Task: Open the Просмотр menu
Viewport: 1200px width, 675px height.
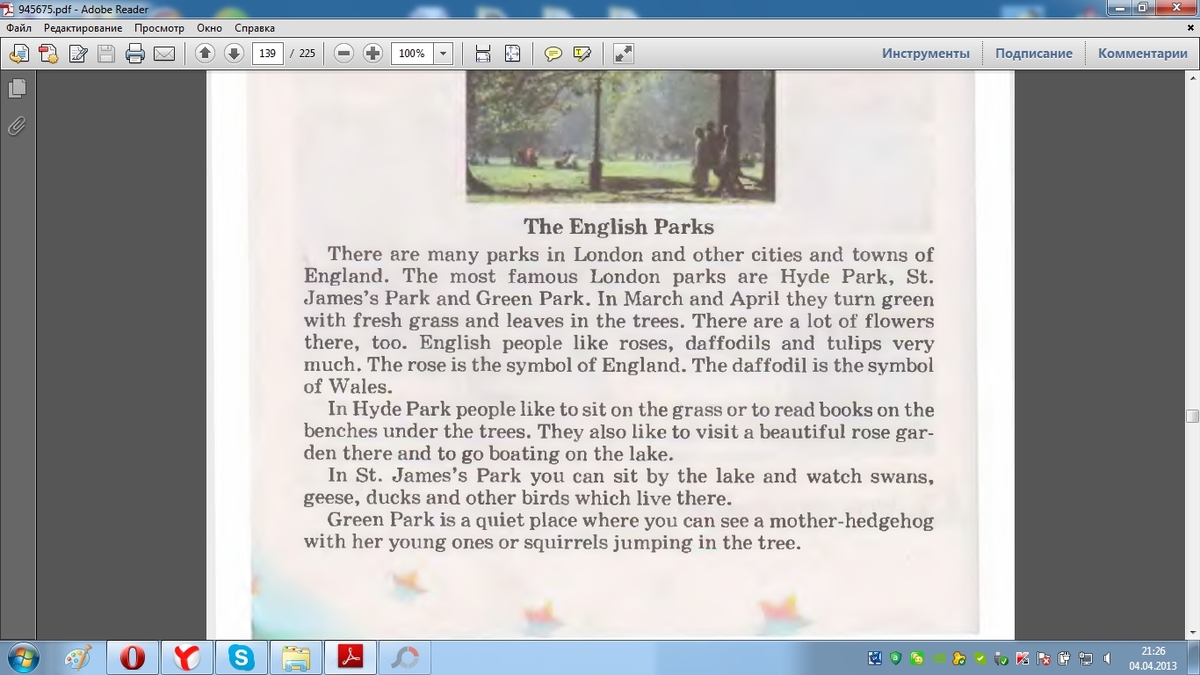Action: (x=159, y=28)
